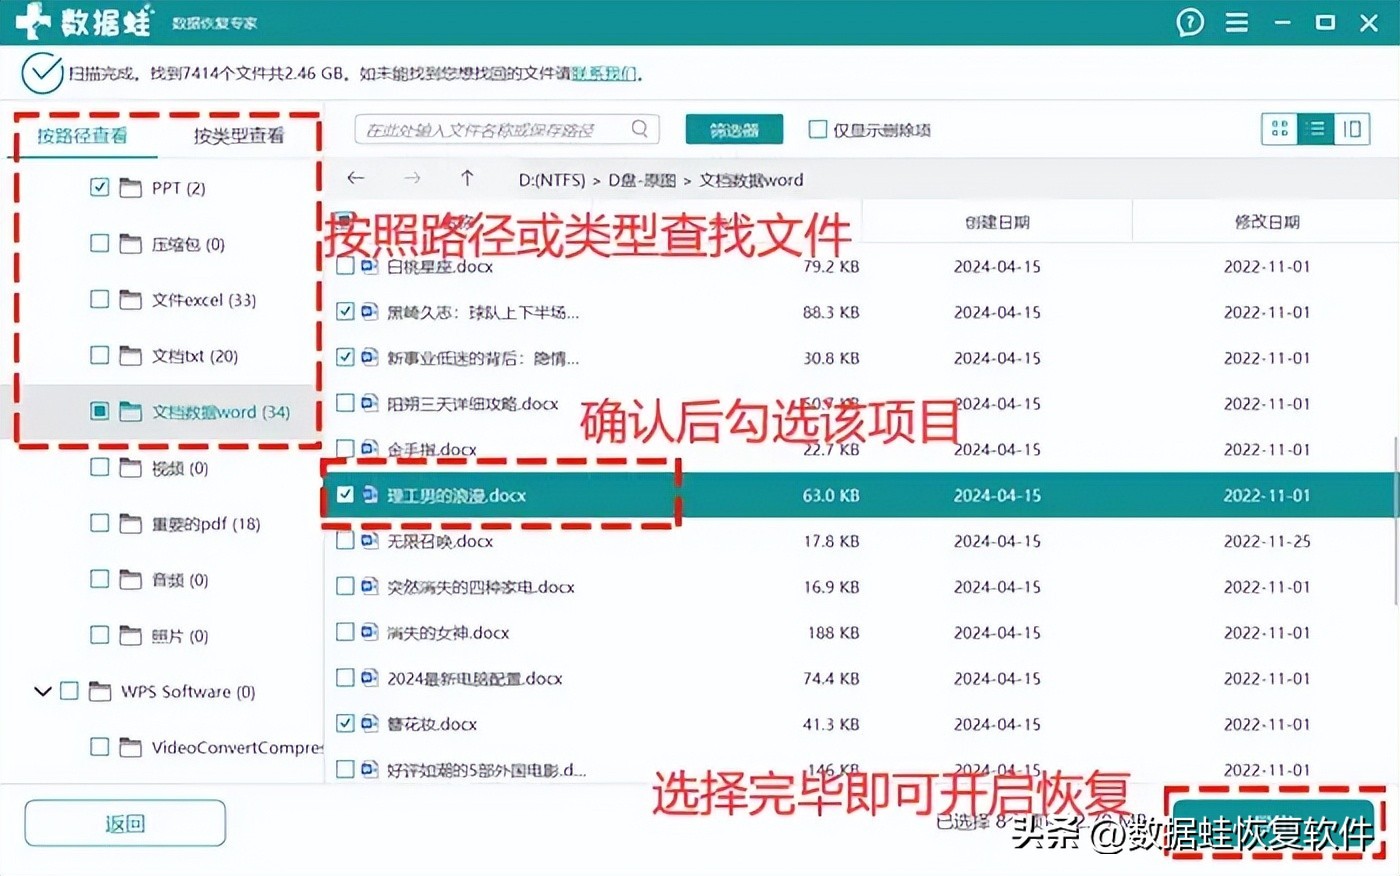Image resolution: width=1400 pixels, height=876 pixels.
Task: Click the 188 KB size cell
Action: [833, 632]
